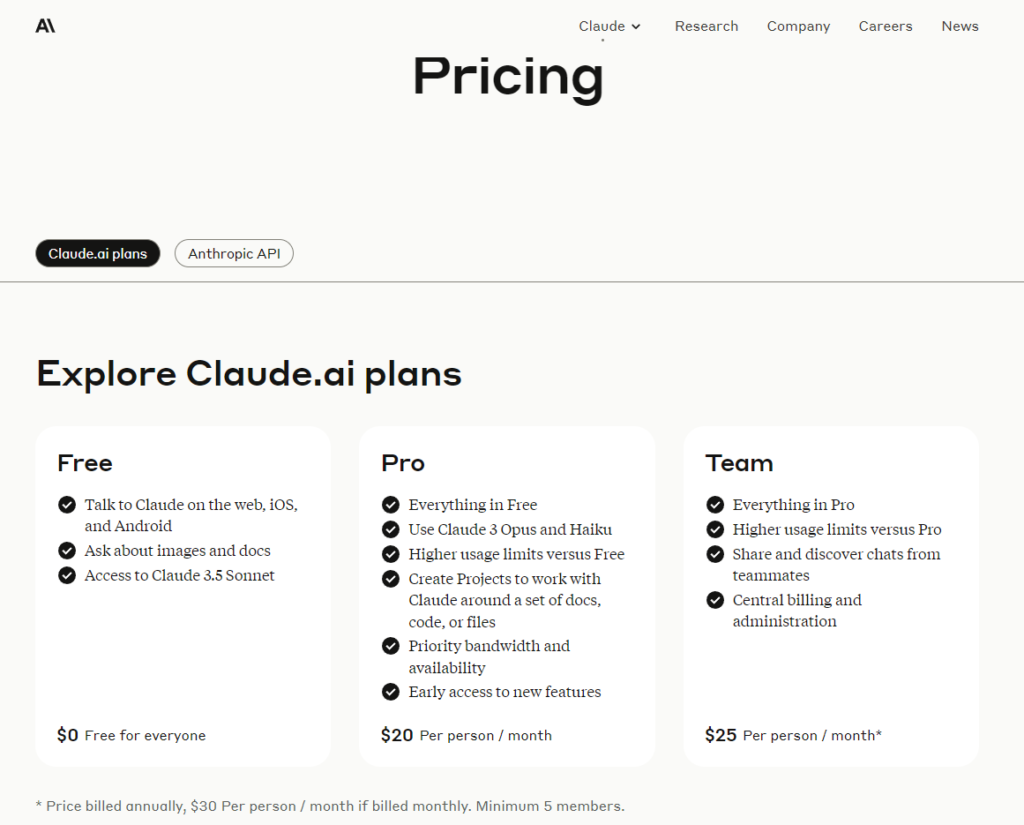Image resolution: width=1024 pixels, height=825 pixels.
Task: Open the News link
Action: click(960, 26)
